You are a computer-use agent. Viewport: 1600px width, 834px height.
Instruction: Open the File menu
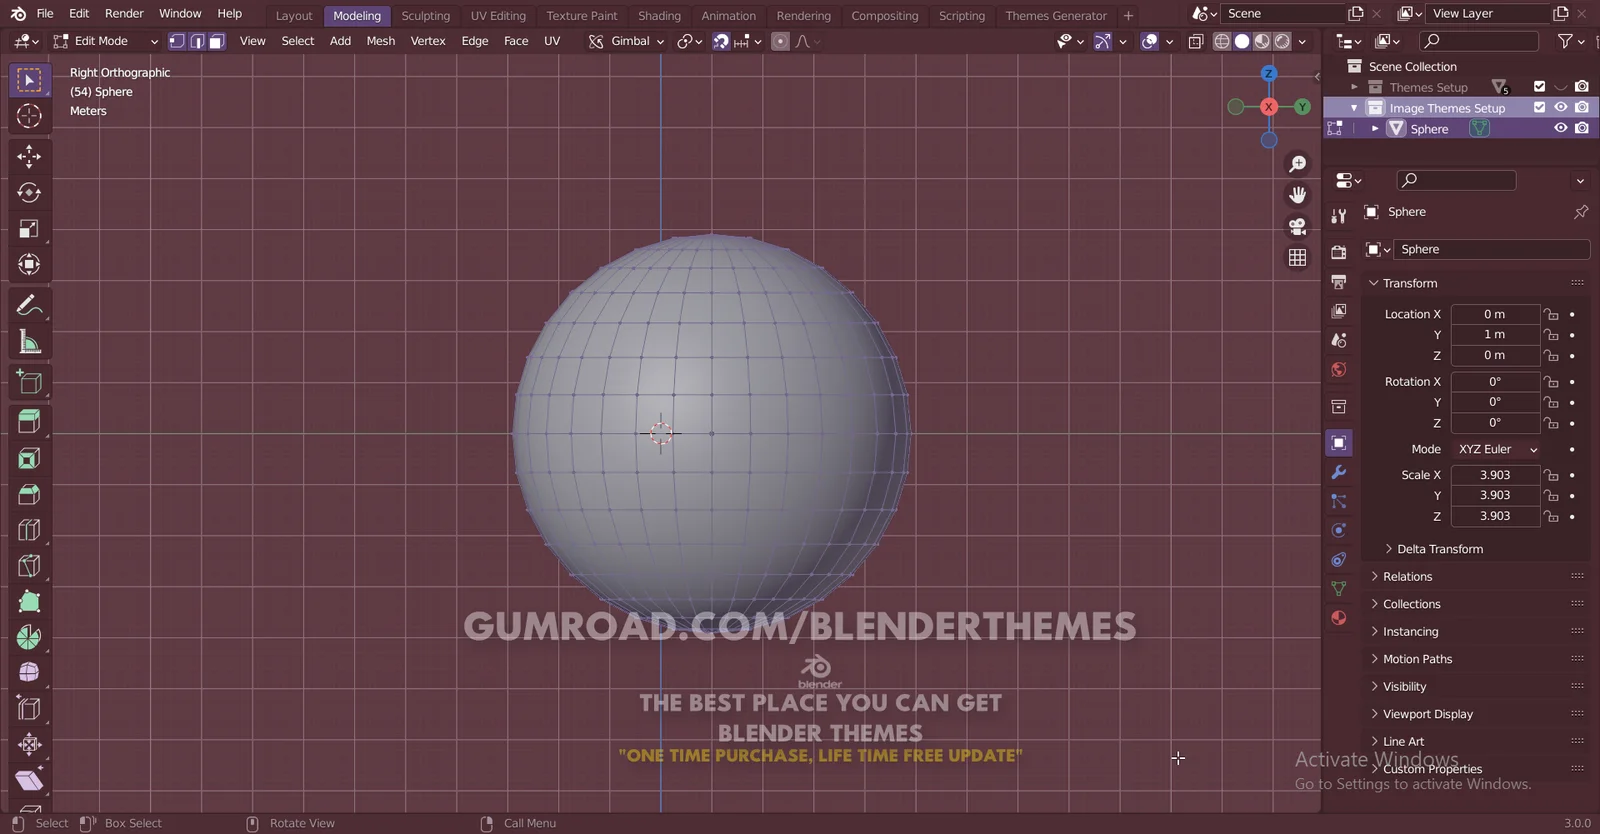[45, 13]
